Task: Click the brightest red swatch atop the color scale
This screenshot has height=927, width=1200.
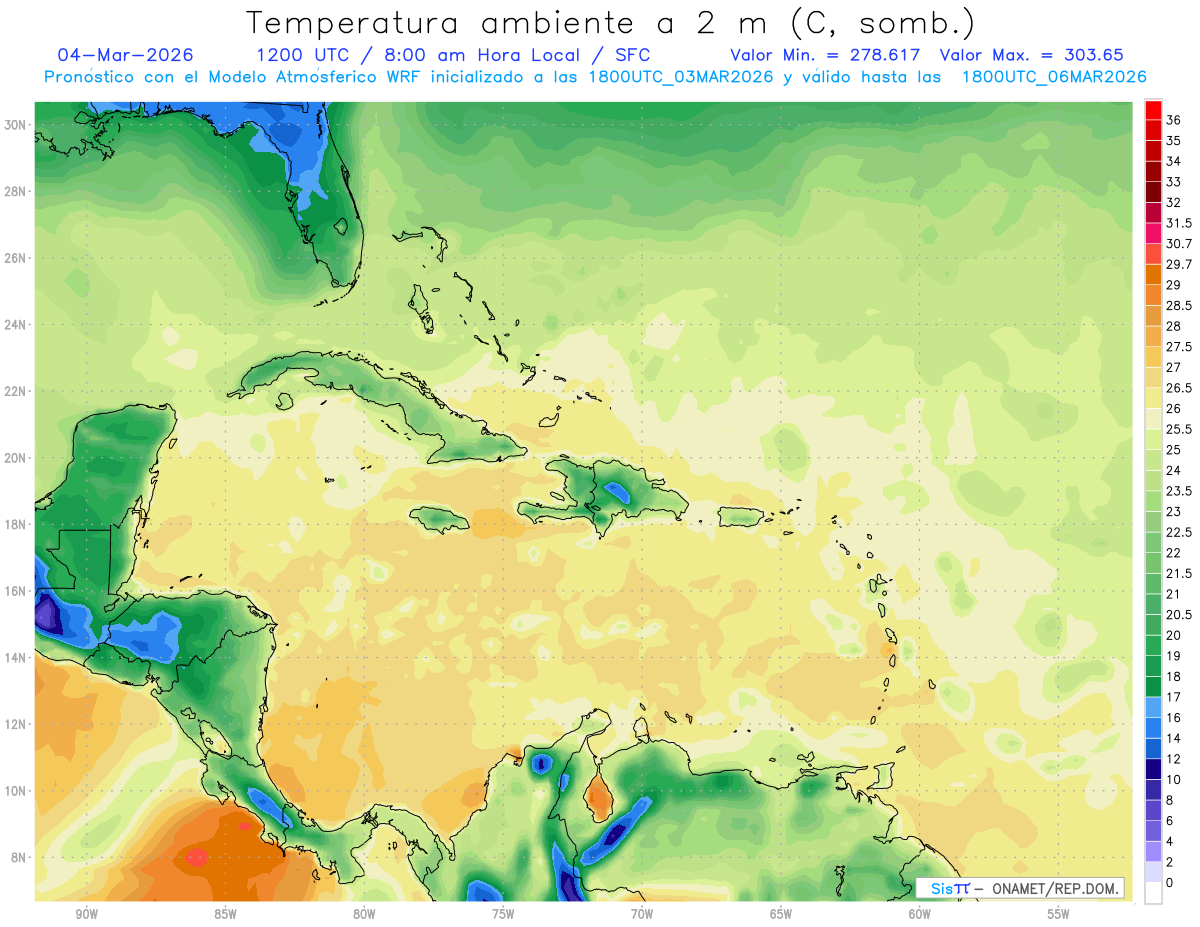Action: 1153,111
